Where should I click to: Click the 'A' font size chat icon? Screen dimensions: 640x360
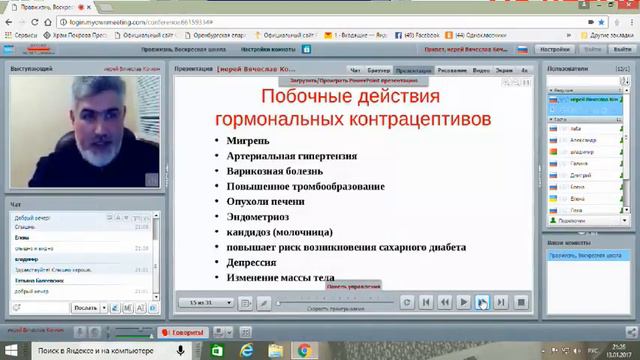(140, 308)
